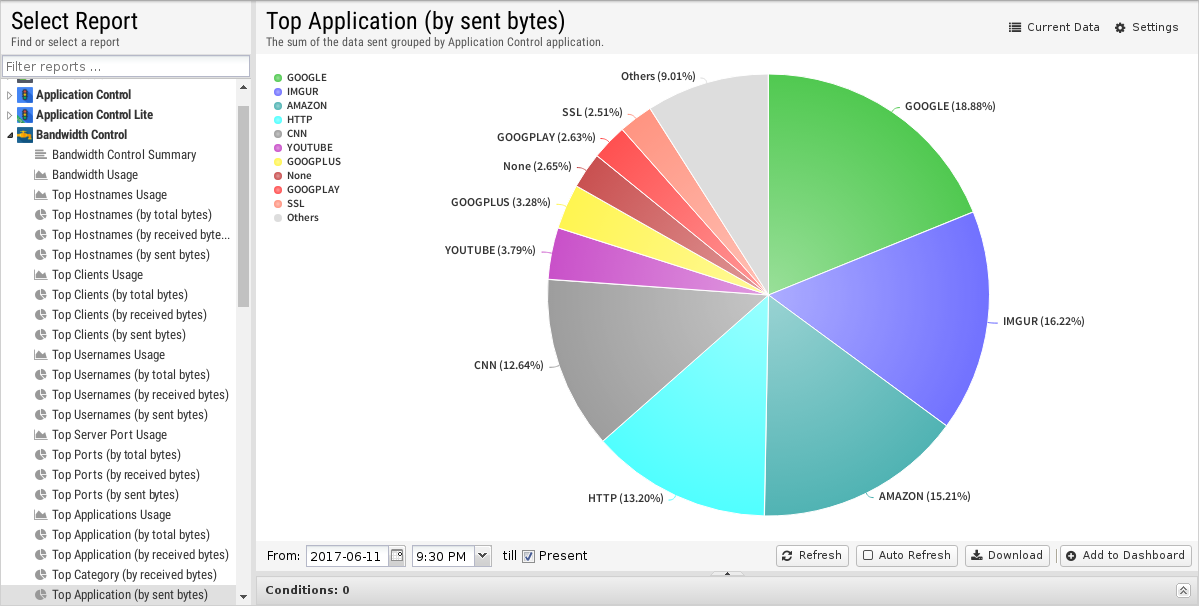Toggle HTTP series in the legend
This screenshot has width=1199, height=606.
point(293,120)
